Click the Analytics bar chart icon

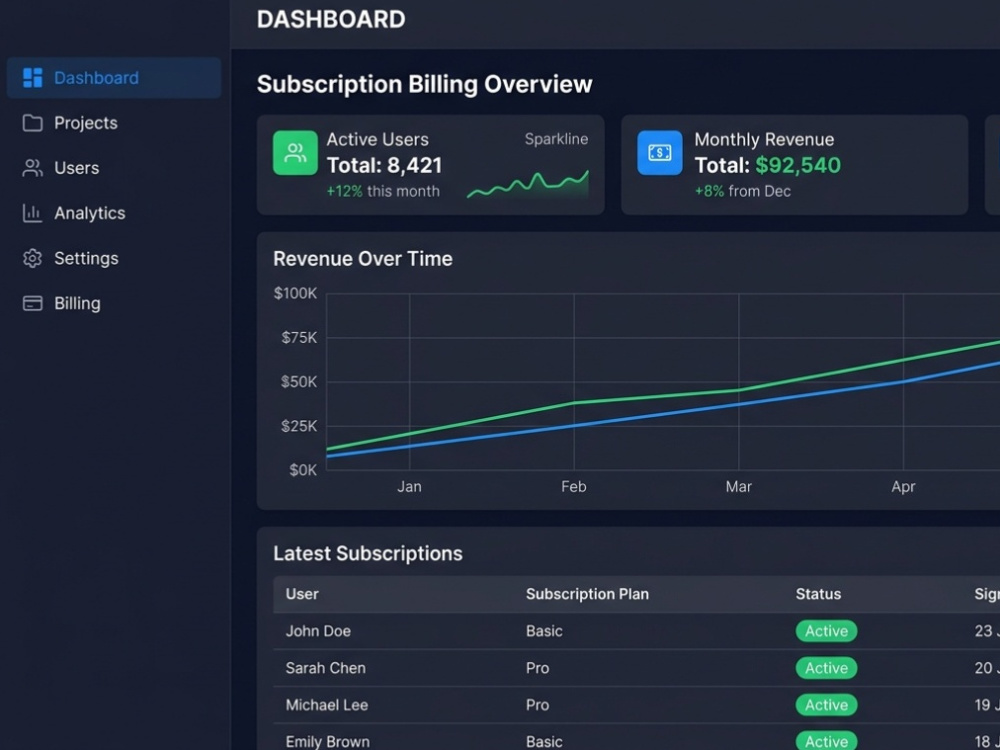point(33,213)
